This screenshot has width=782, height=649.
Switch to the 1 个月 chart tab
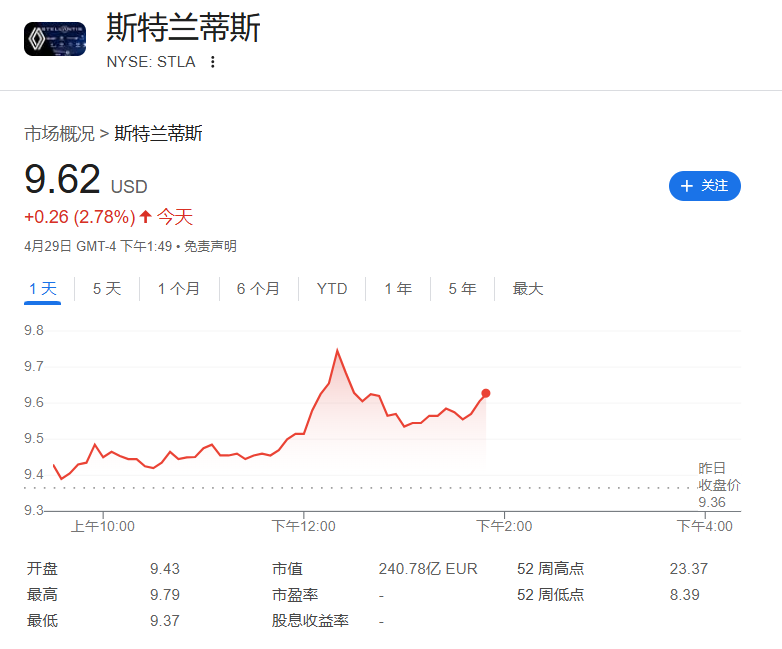click(179, 289)
